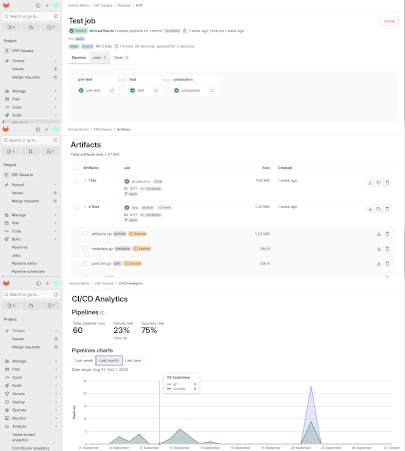Screen dimensions: 405x451
Task: Browse artifacts folder of production job row
Action: (x=379, y=183)
